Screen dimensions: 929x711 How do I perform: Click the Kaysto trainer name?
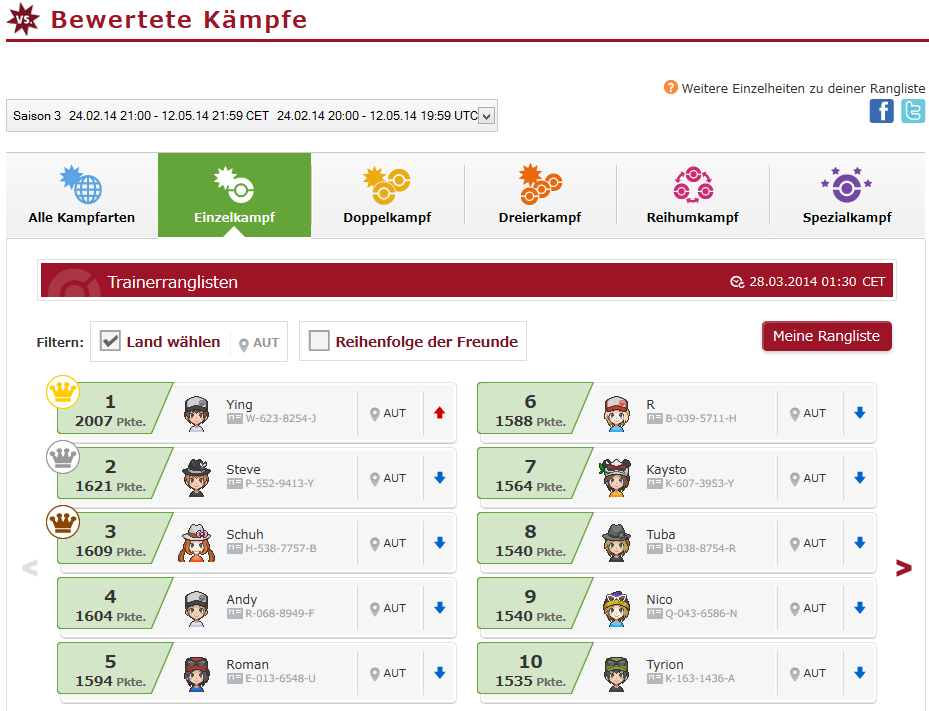click(666, 469)
